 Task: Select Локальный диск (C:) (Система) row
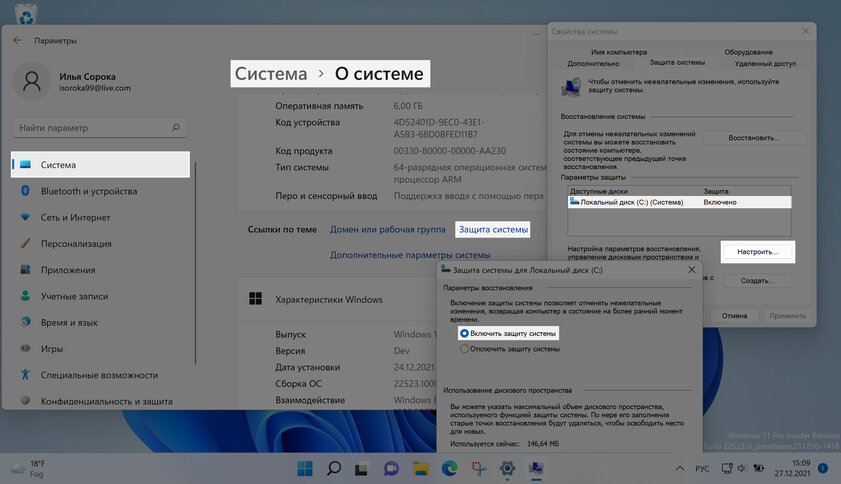(679, 202)
